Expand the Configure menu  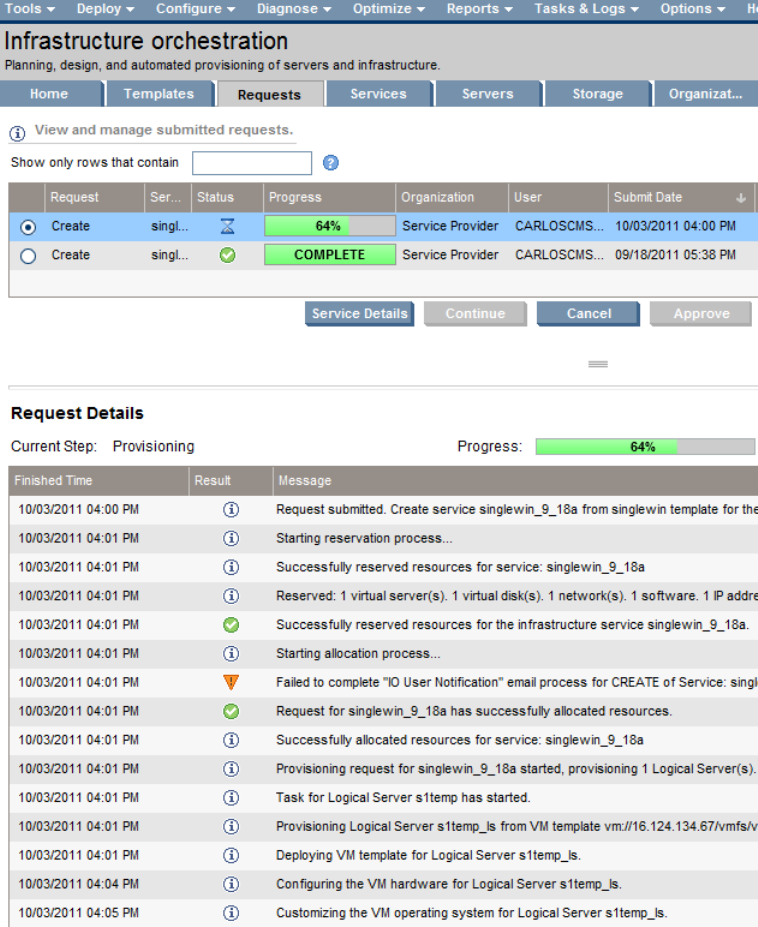(x=195, y=9)
